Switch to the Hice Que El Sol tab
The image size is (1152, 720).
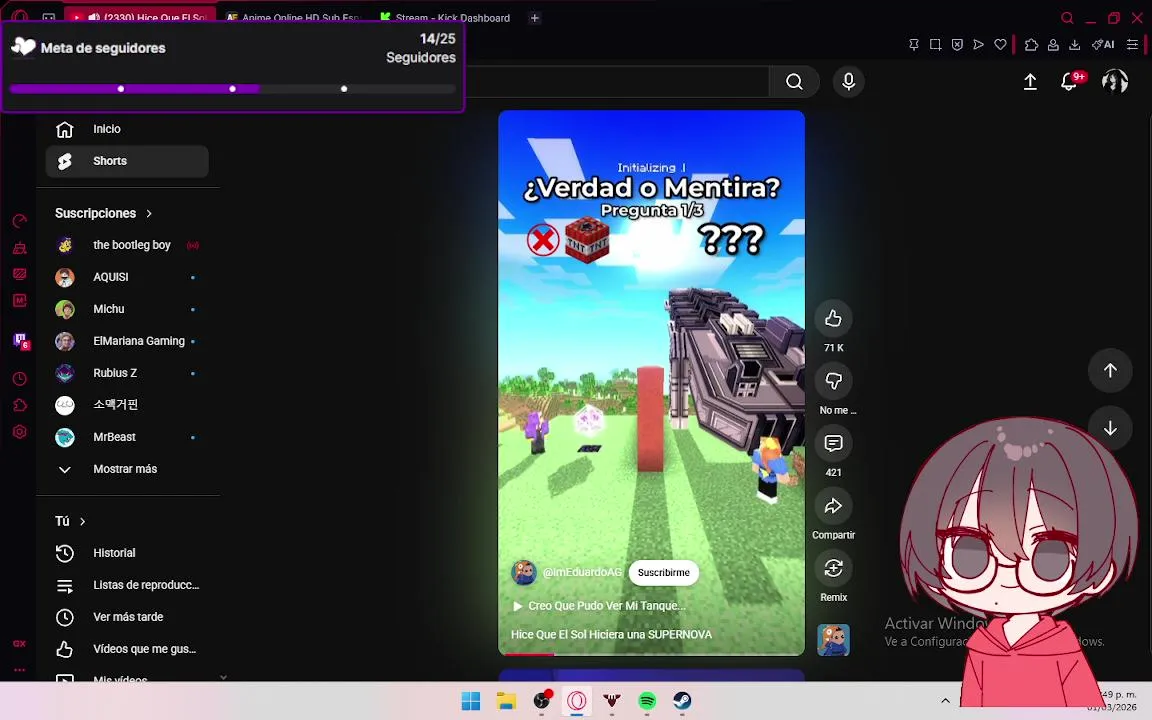[x=140, y=17]
